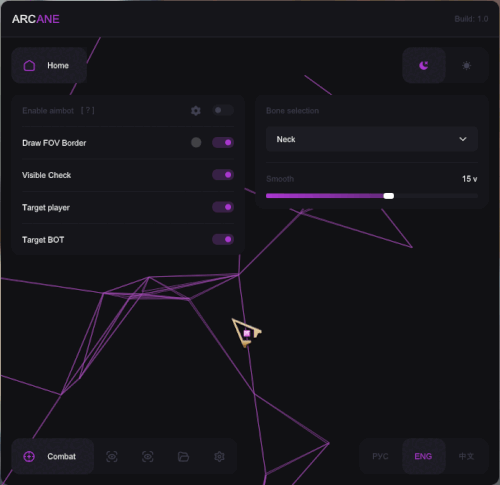Toggle the Draw FOV Border switch

point(223,143)
